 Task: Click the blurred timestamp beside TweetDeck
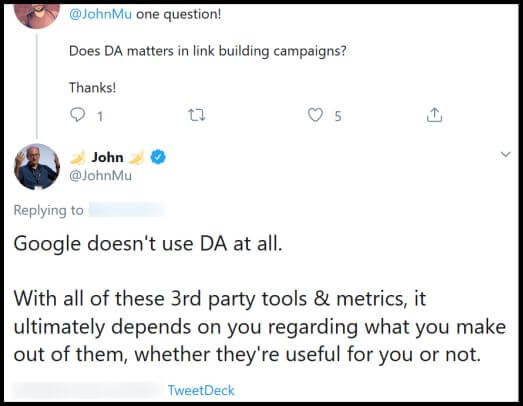click(87, 391)
